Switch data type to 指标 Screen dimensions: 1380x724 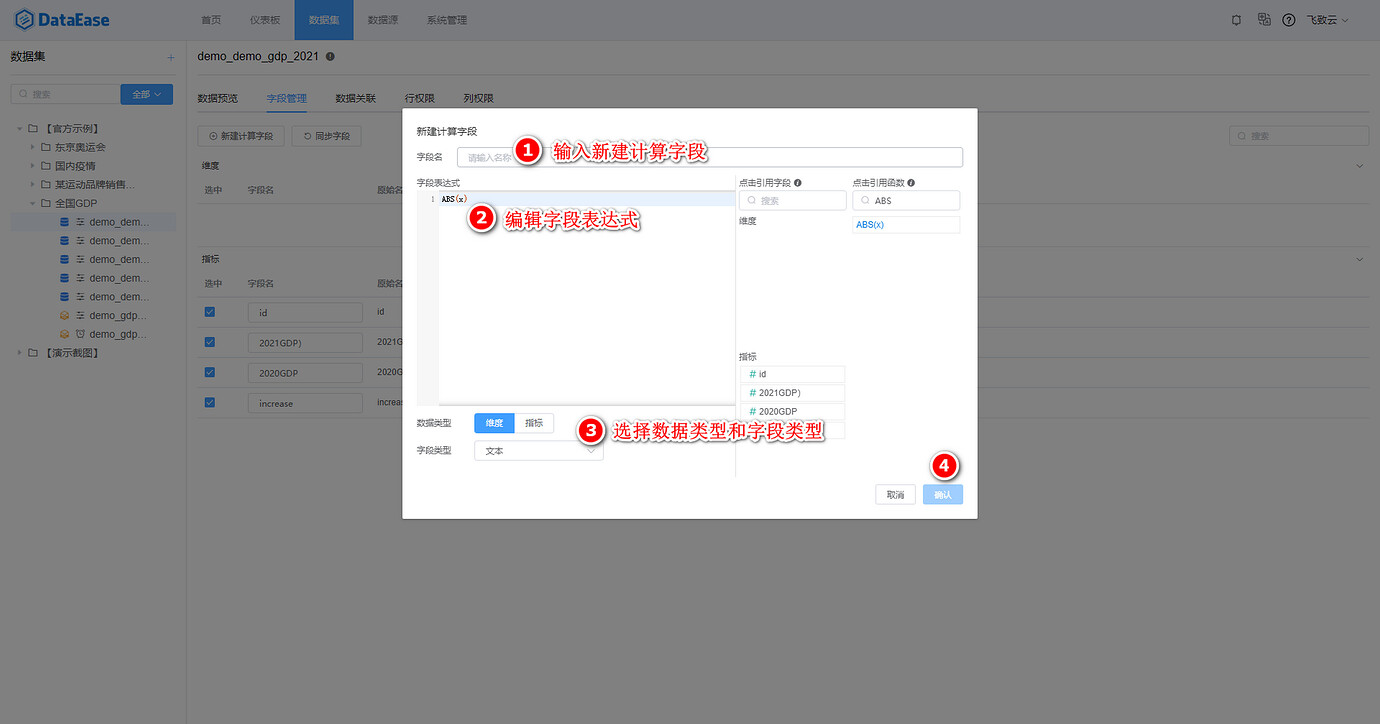(534, 422)
